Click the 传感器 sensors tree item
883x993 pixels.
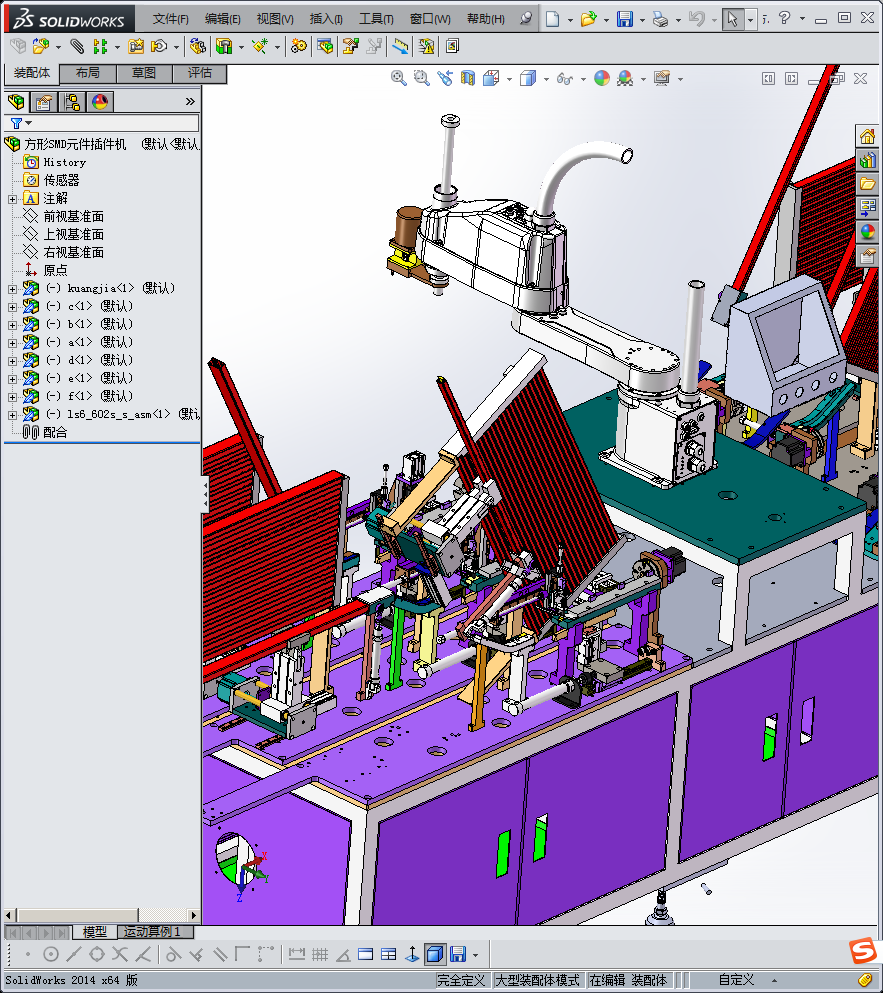(61, 180)
